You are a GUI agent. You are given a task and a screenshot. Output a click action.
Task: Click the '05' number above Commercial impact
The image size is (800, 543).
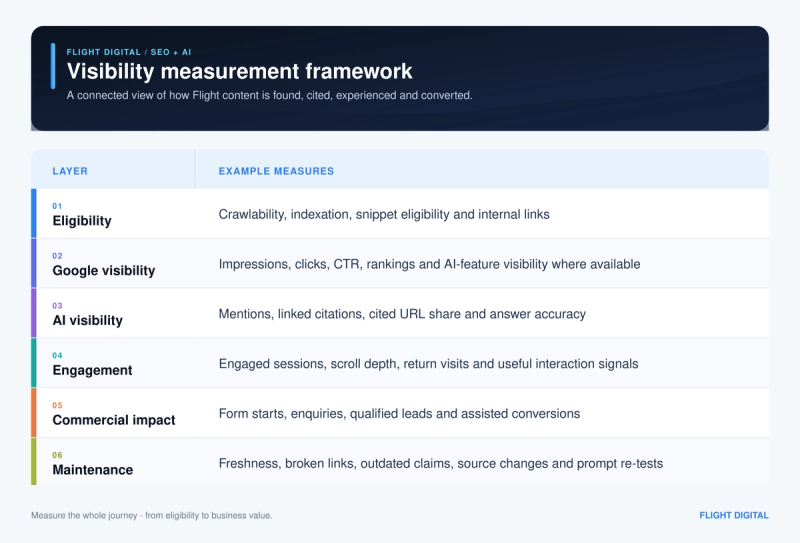(57, 406)
